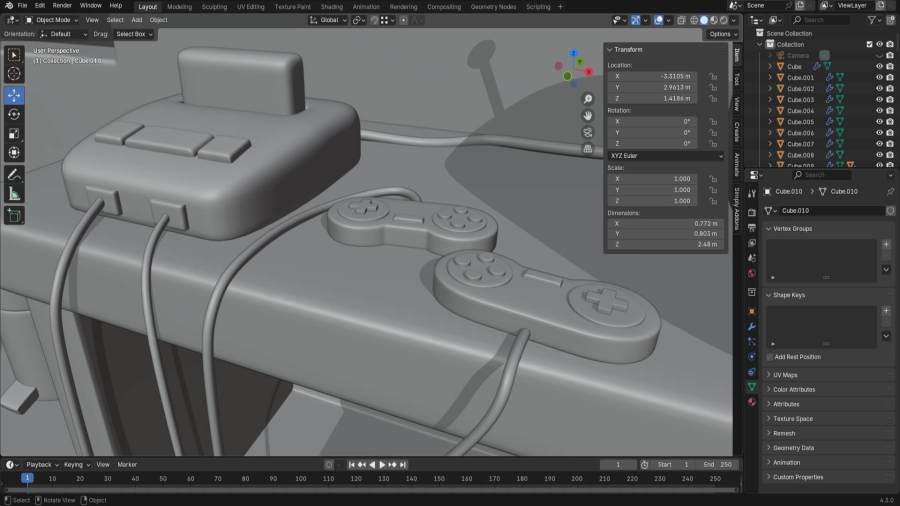Open the Playback popover in timeline
Screen dimensions: 900x506
pos(40,465)
